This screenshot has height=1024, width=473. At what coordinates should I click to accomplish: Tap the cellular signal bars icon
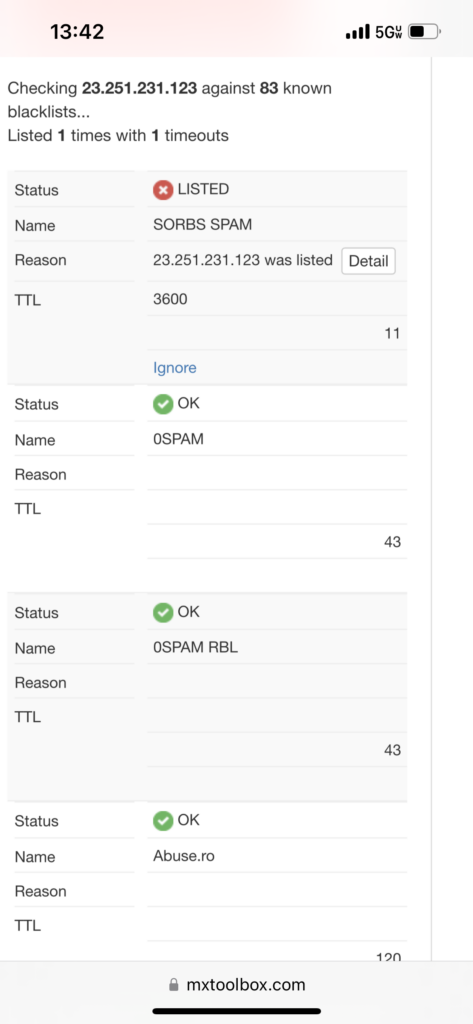coord(357,31)
